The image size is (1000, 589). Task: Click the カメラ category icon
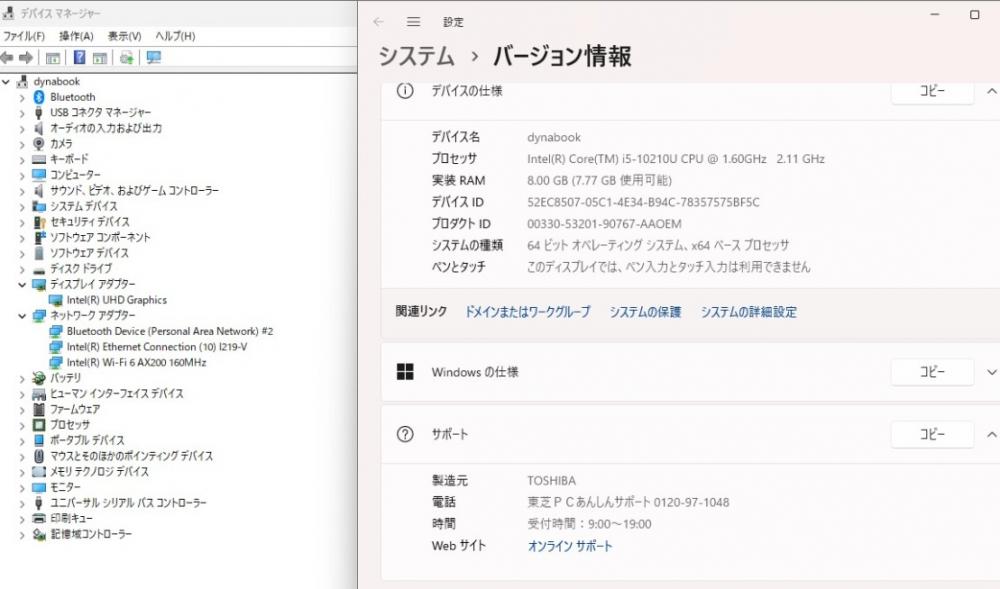39,143
